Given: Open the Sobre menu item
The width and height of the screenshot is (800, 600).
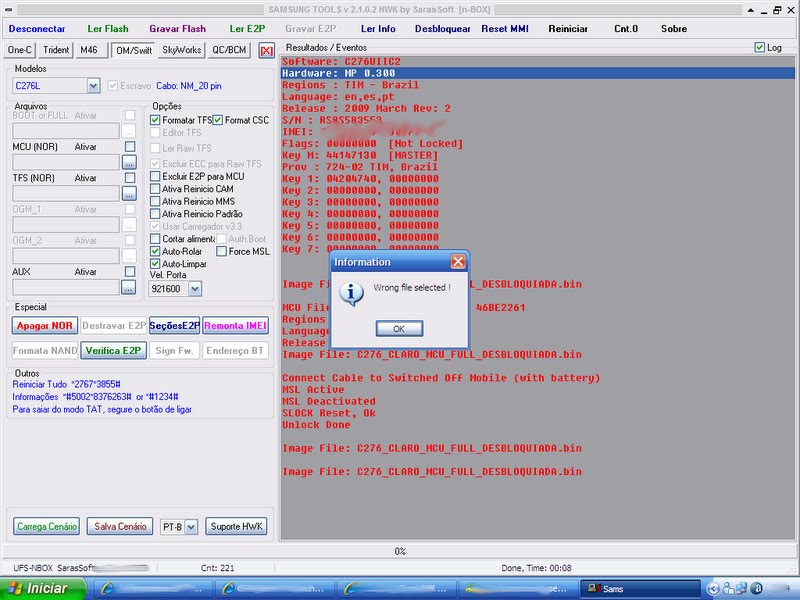Looking at the screenshot, I should pos(674,29).
